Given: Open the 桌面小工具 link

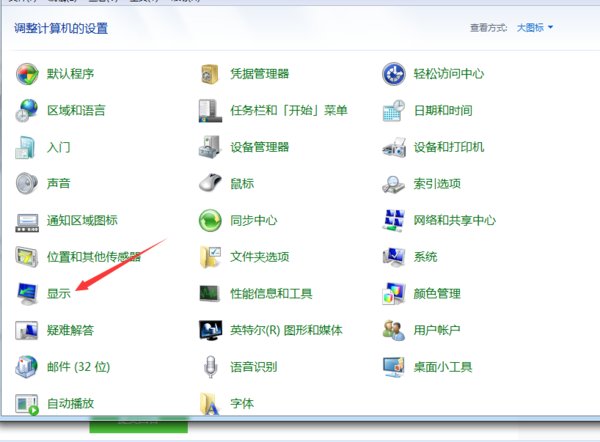Looking at the screenshot, I should pyautogui.click(x=443, y=367).
